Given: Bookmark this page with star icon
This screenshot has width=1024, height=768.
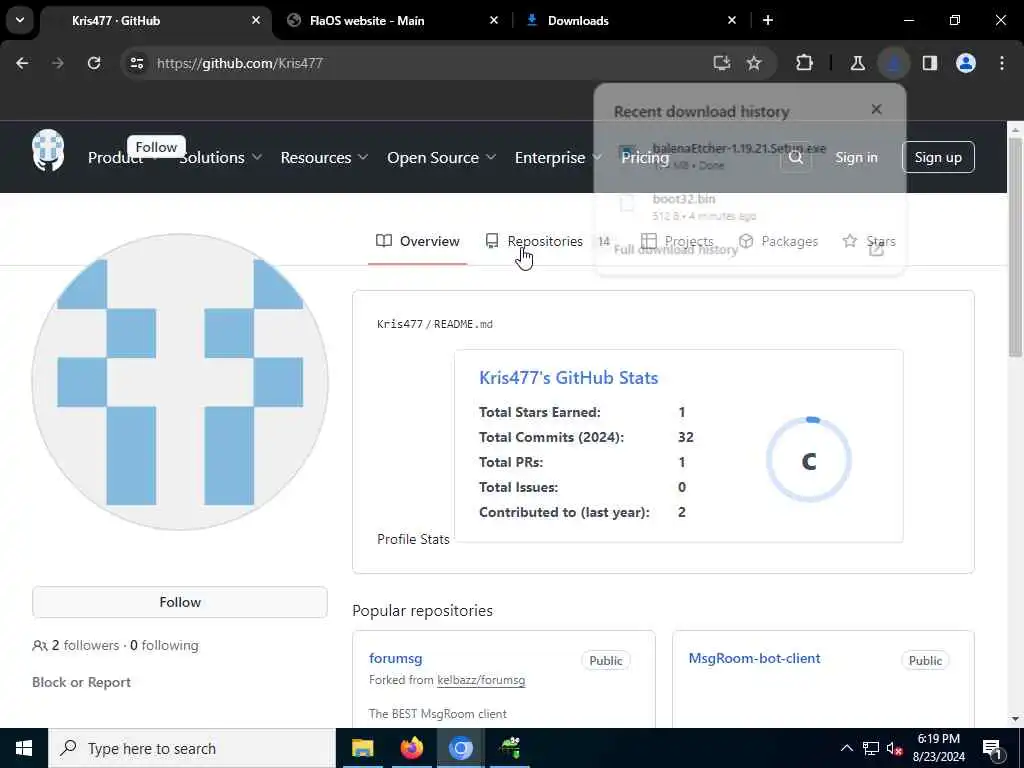Looking at the screenshot, I should coord(754,63).
